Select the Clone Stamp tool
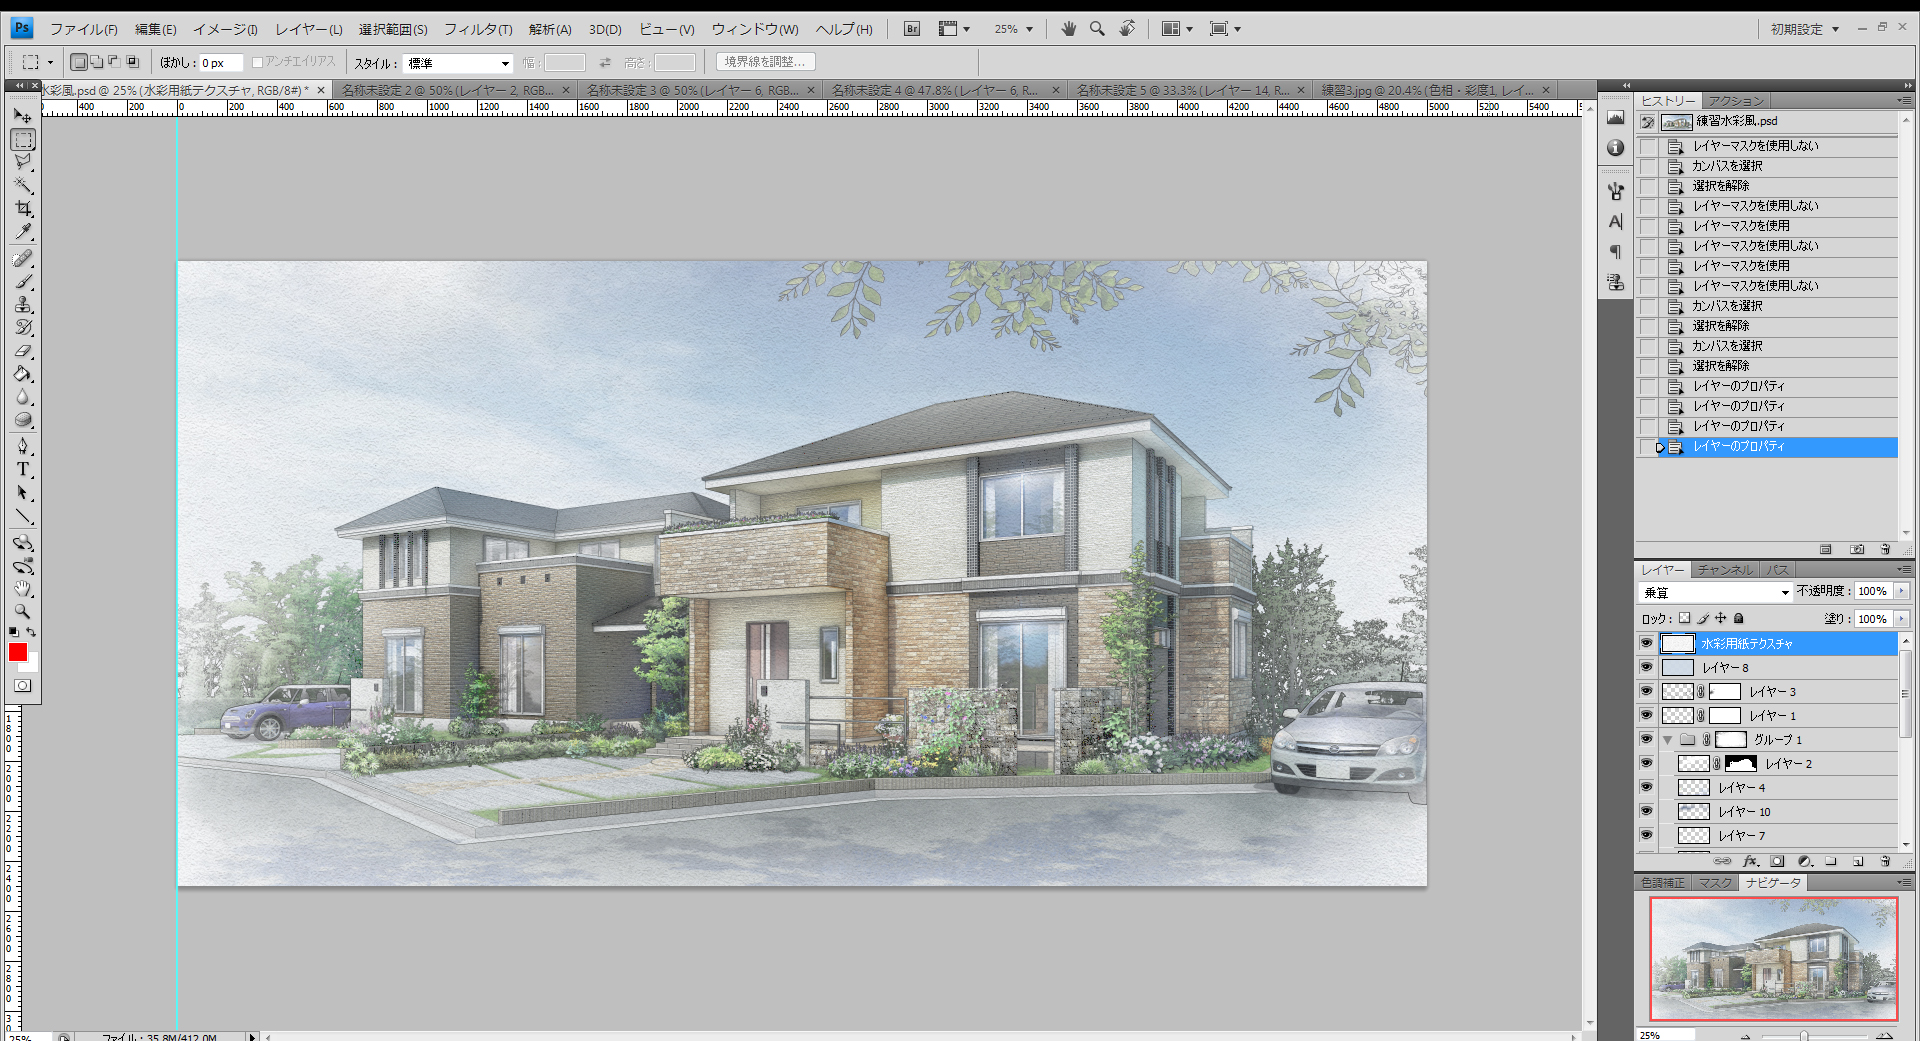 [23, 305]
